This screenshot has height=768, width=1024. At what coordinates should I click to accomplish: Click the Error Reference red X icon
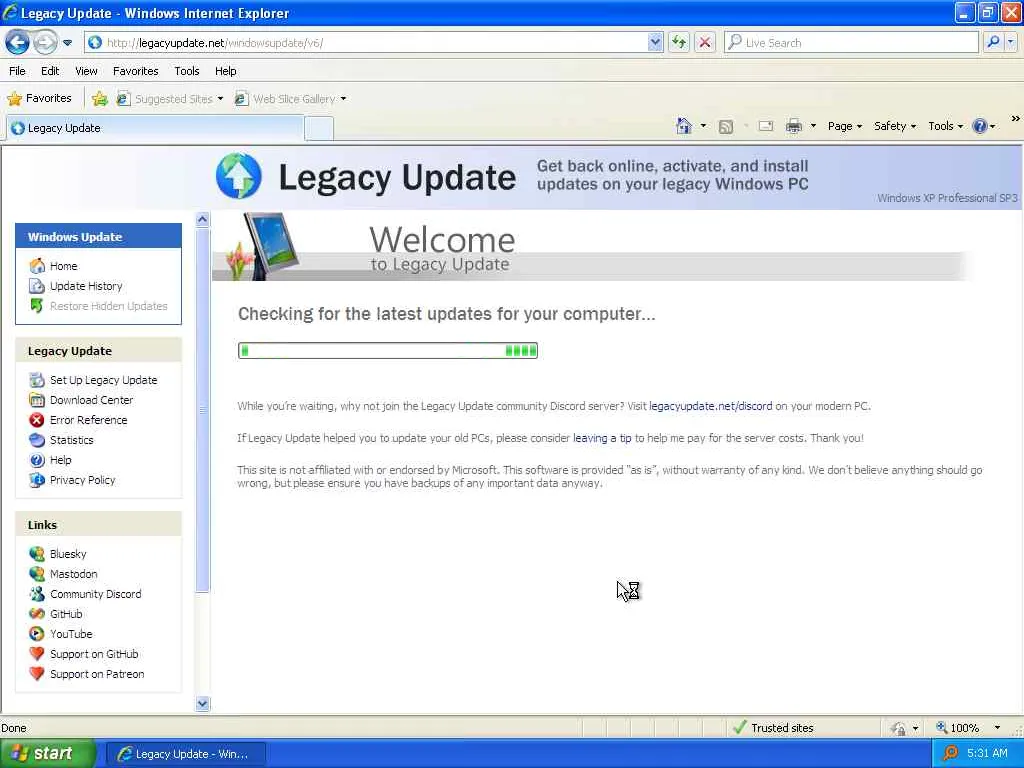click(x=37, y=420)
